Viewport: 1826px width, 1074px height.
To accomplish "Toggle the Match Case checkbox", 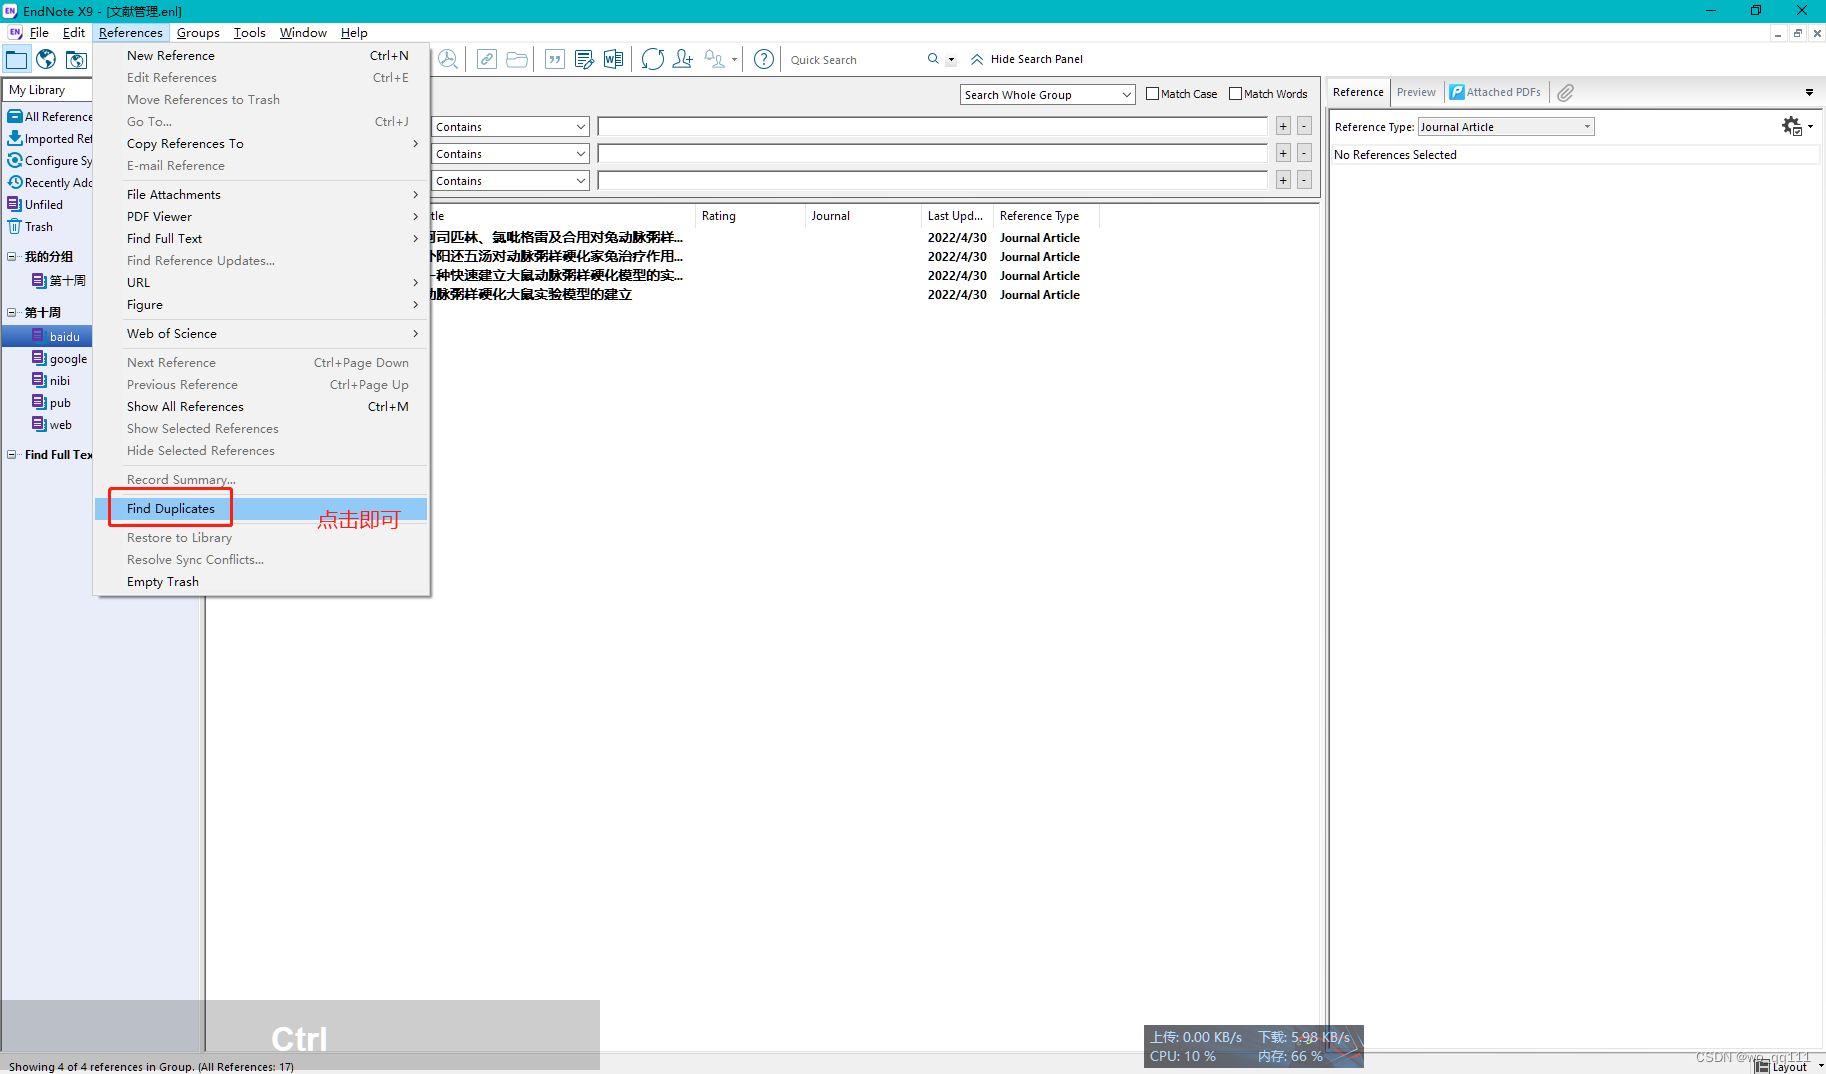I will (1153, 94).
